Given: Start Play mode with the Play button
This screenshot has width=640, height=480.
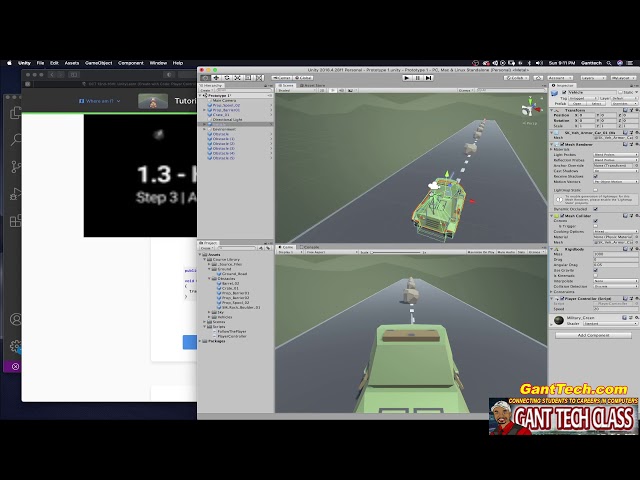Looking at the screenshot, I should pos(407,78).
